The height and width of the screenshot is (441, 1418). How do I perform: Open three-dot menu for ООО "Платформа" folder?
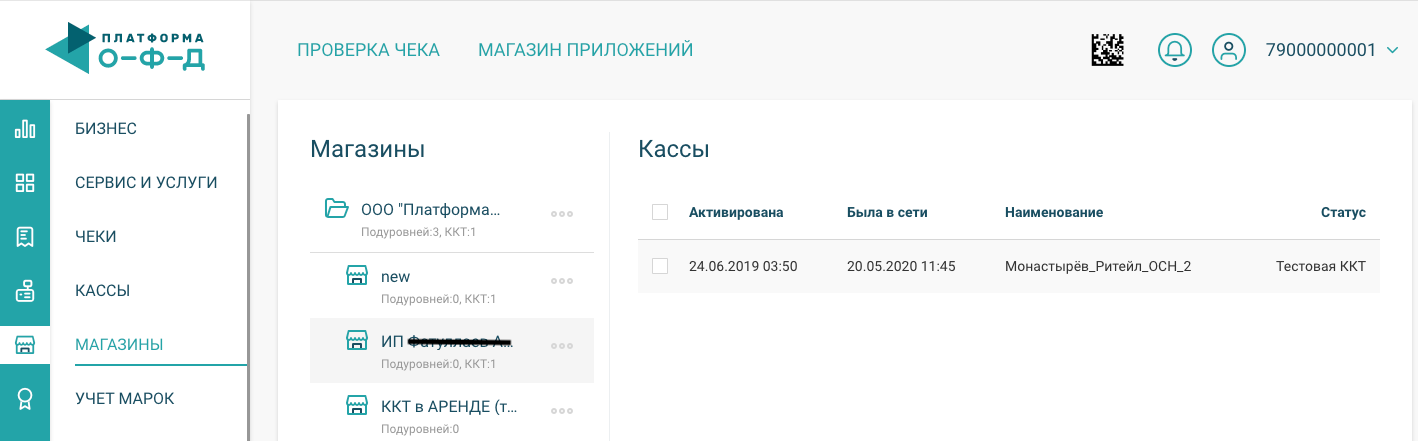[562, 214]
